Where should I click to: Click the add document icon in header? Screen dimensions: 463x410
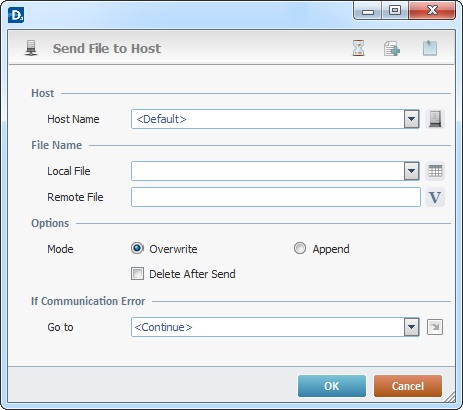tap(392, 48)
